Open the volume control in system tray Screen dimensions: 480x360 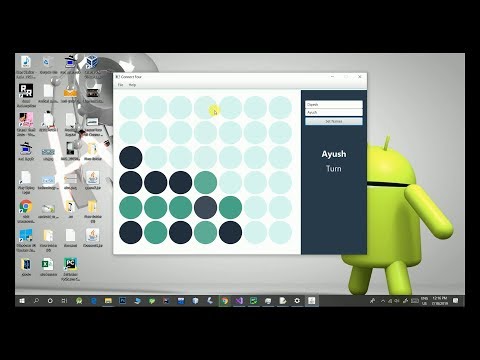tap(397, 301)
